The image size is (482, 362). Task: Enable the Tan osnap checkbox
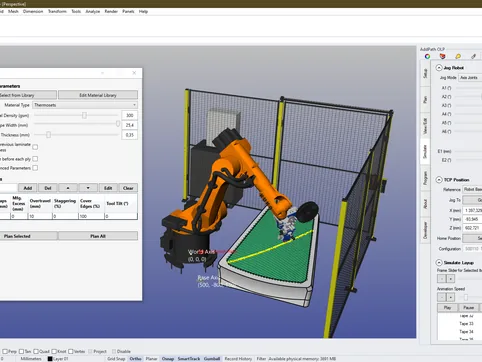click(21, 351)
